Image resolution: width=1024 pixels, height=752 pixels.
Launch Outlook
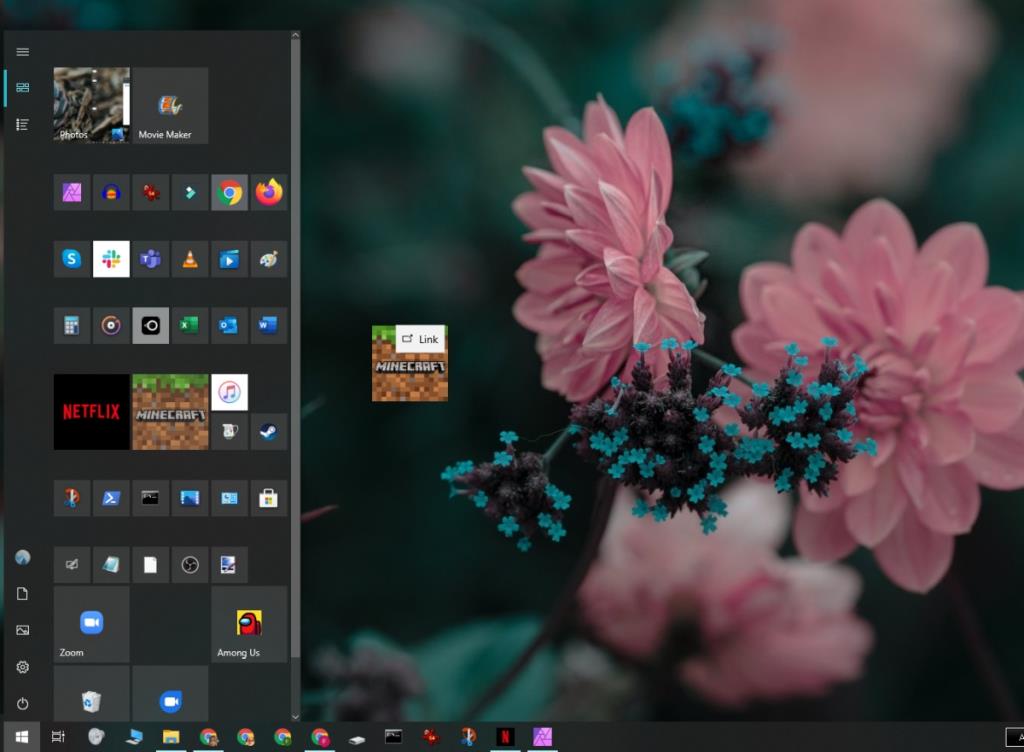pos(228,324)
